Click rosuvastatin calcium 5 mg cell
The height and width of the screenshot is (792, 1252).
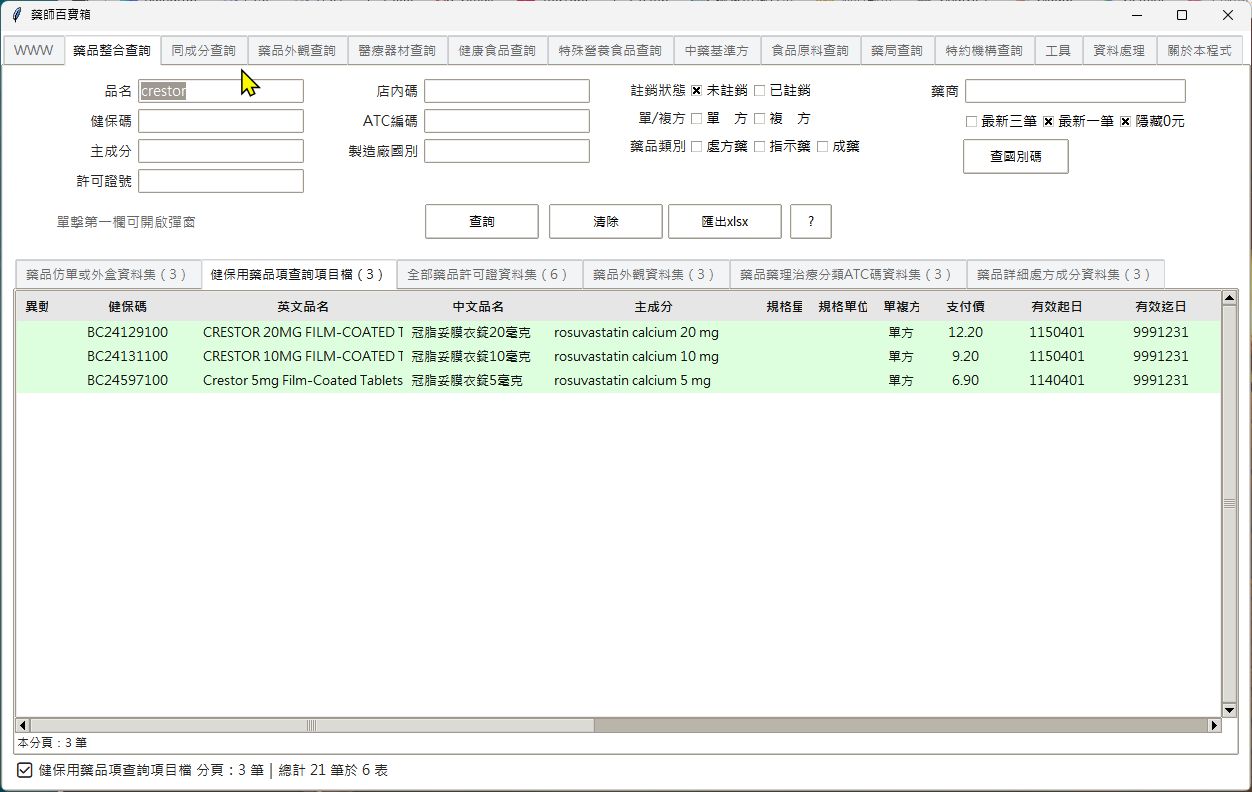point(632,381)
